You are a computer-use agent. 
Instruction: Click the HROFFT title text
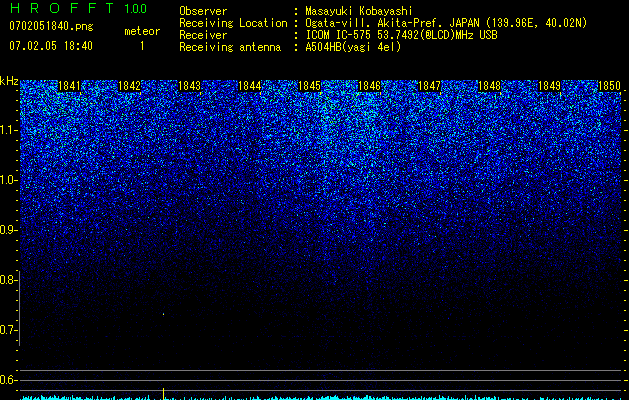pos(62,8)
